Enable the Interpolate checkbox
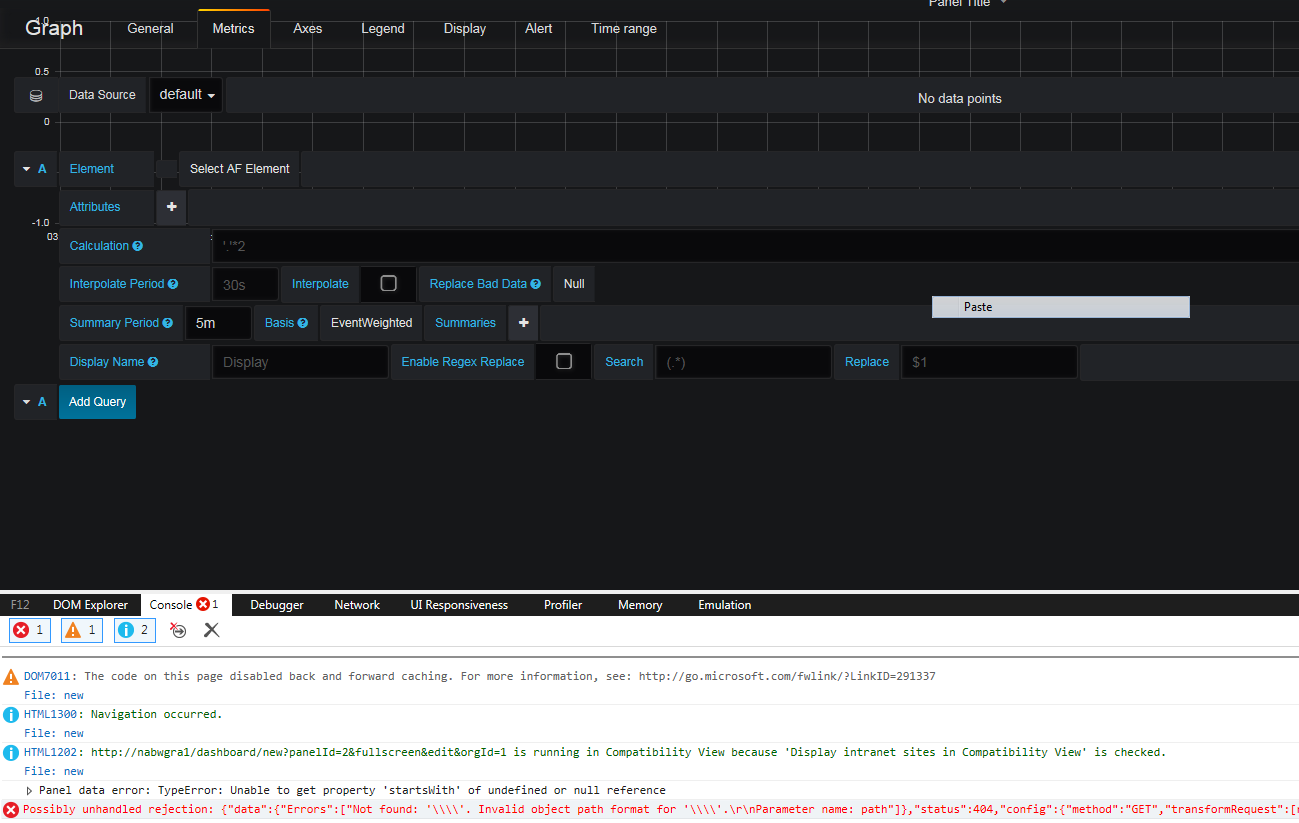Viewport: 1299px width, 823px height. pyautogui.click(x=388, y=283)
